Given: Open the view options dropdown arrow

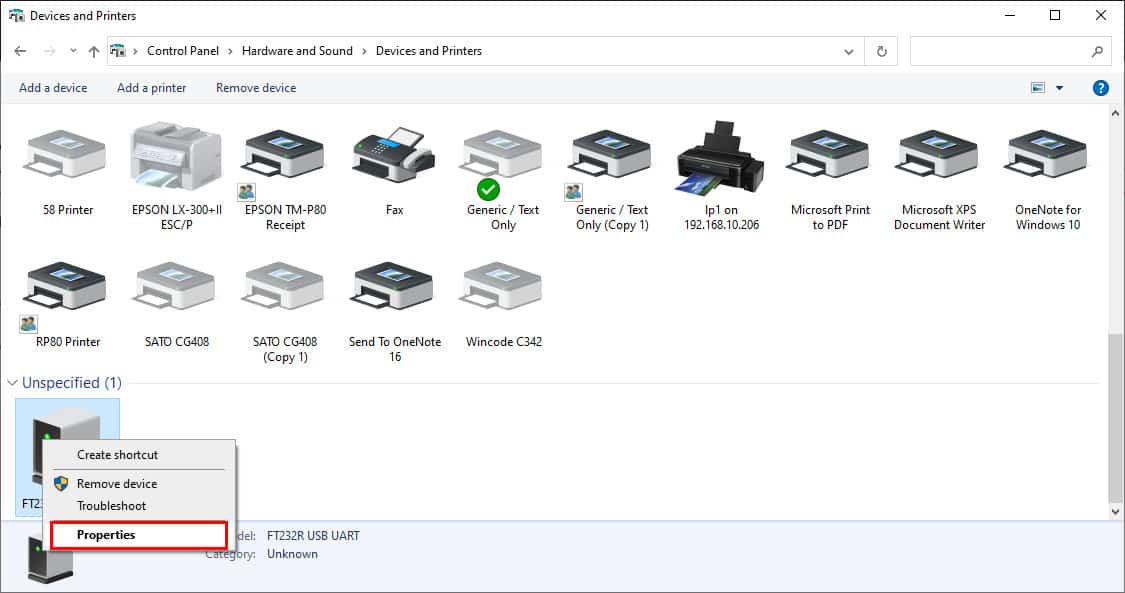Looking at the screenshot, I should tap(1060, 88).
